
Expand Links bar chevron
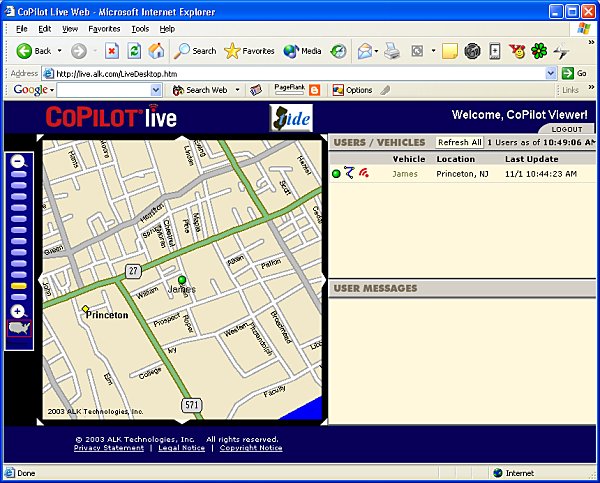click(x=591, y=87)
